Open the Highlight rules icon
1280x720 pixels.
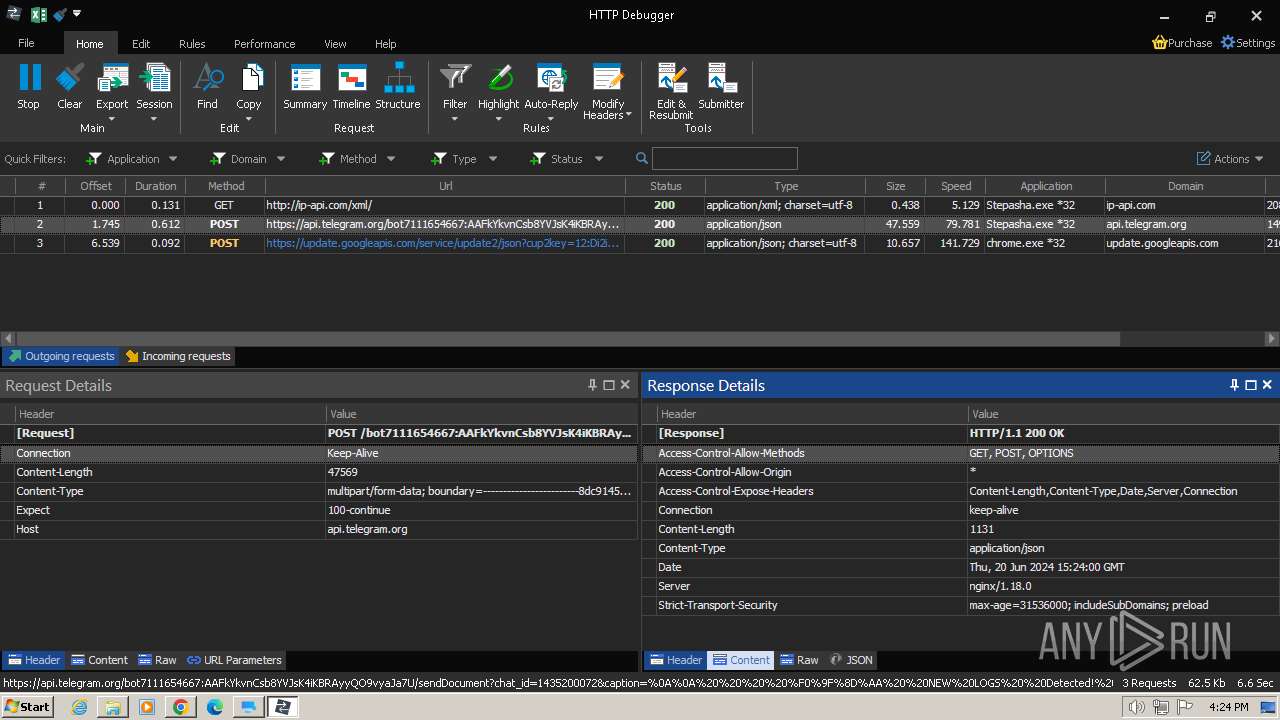pos(499,78)
